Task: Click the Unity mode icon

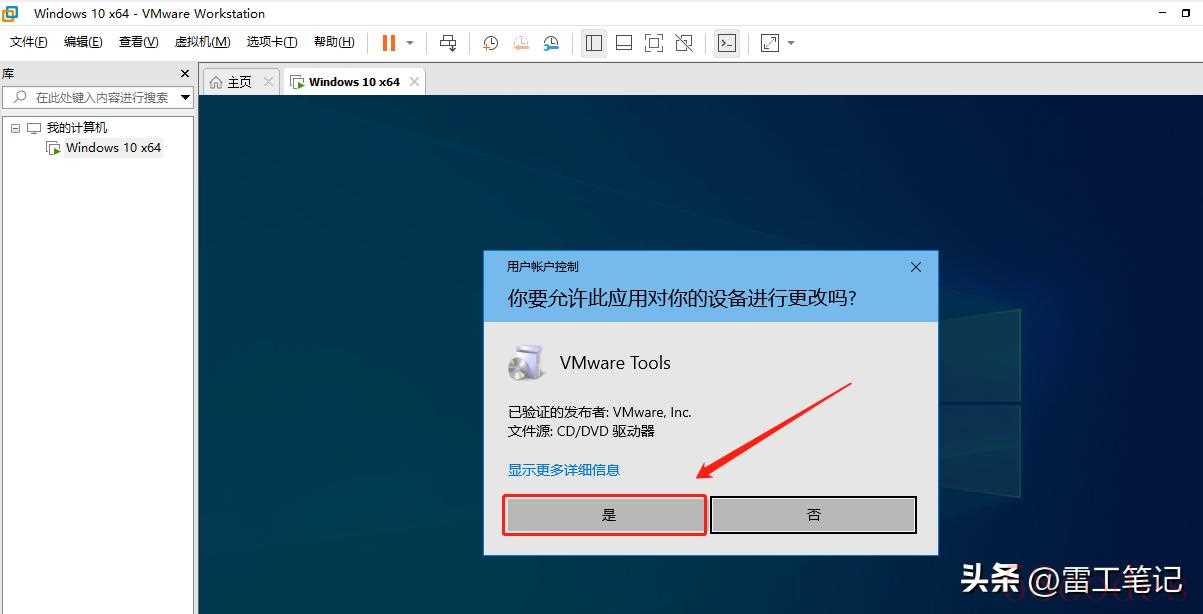Action: 684,43
